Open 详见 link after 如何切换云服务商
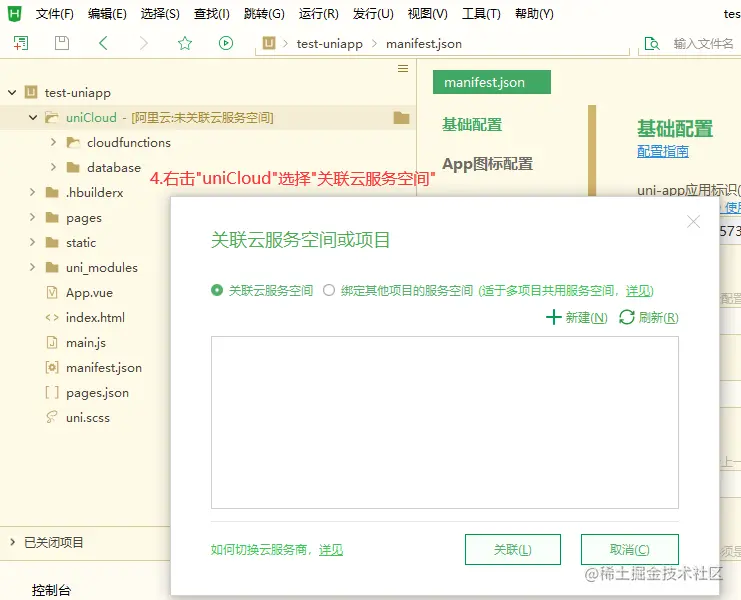Image resolution: width=741 pixels, height=600 pixels. (331, 549)
